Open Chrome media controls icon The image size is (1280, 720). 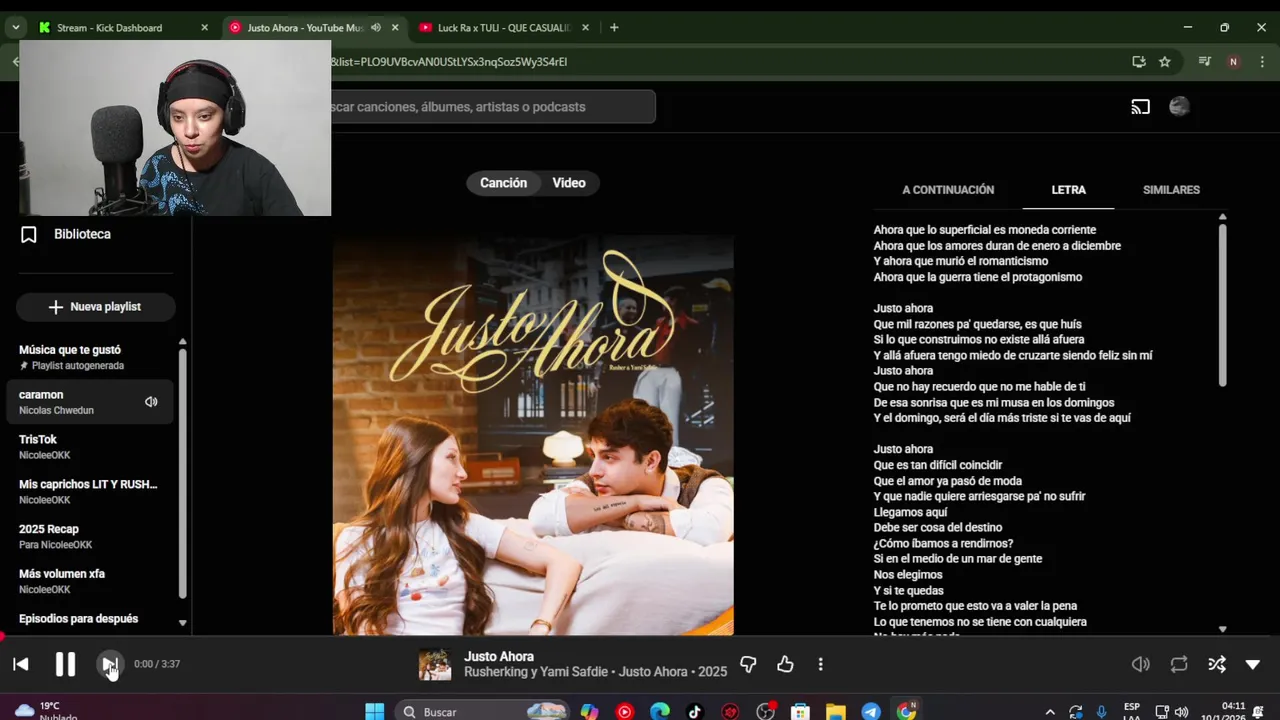(1205, 62)
